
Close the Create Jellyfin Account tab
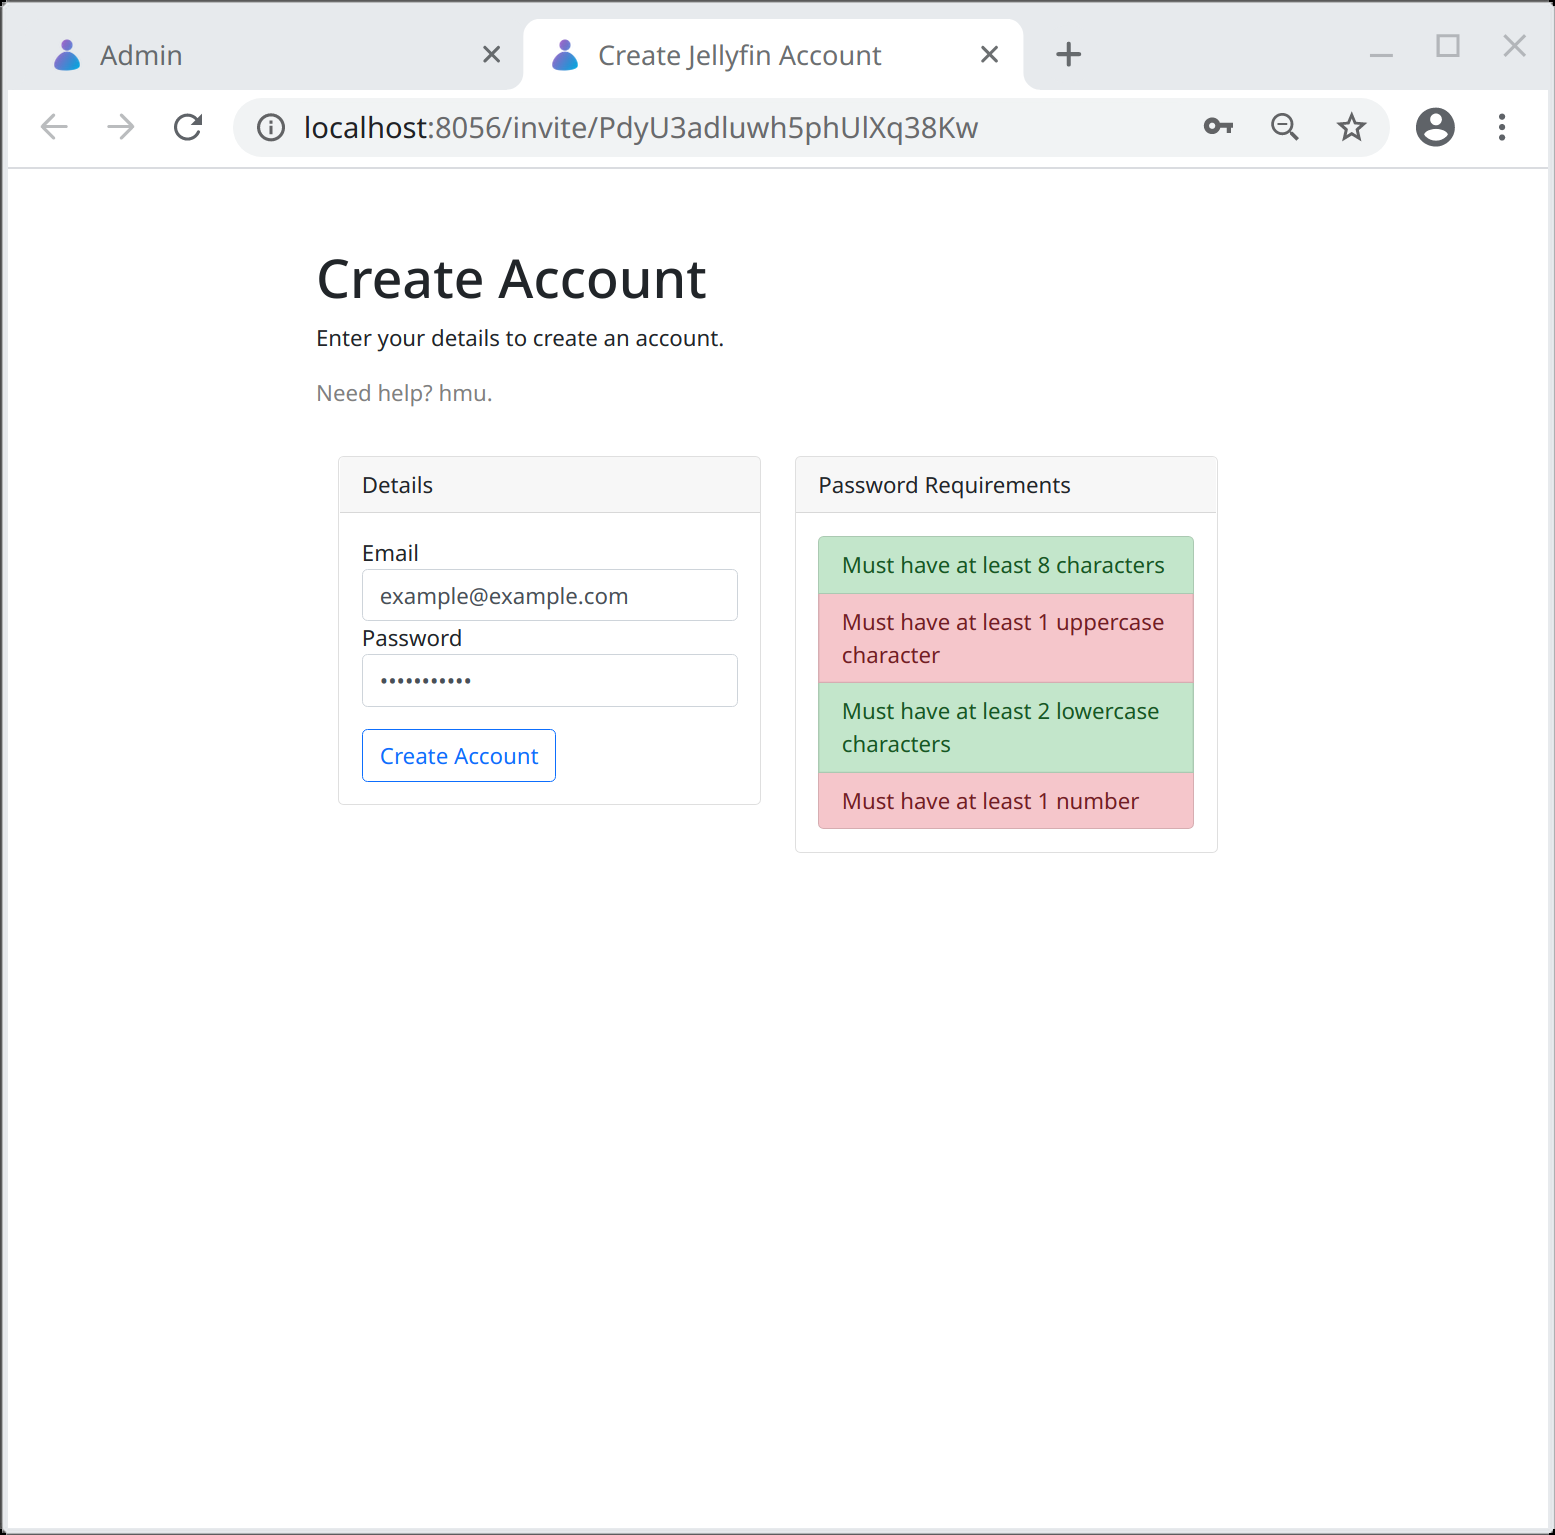tap(989, 54)
